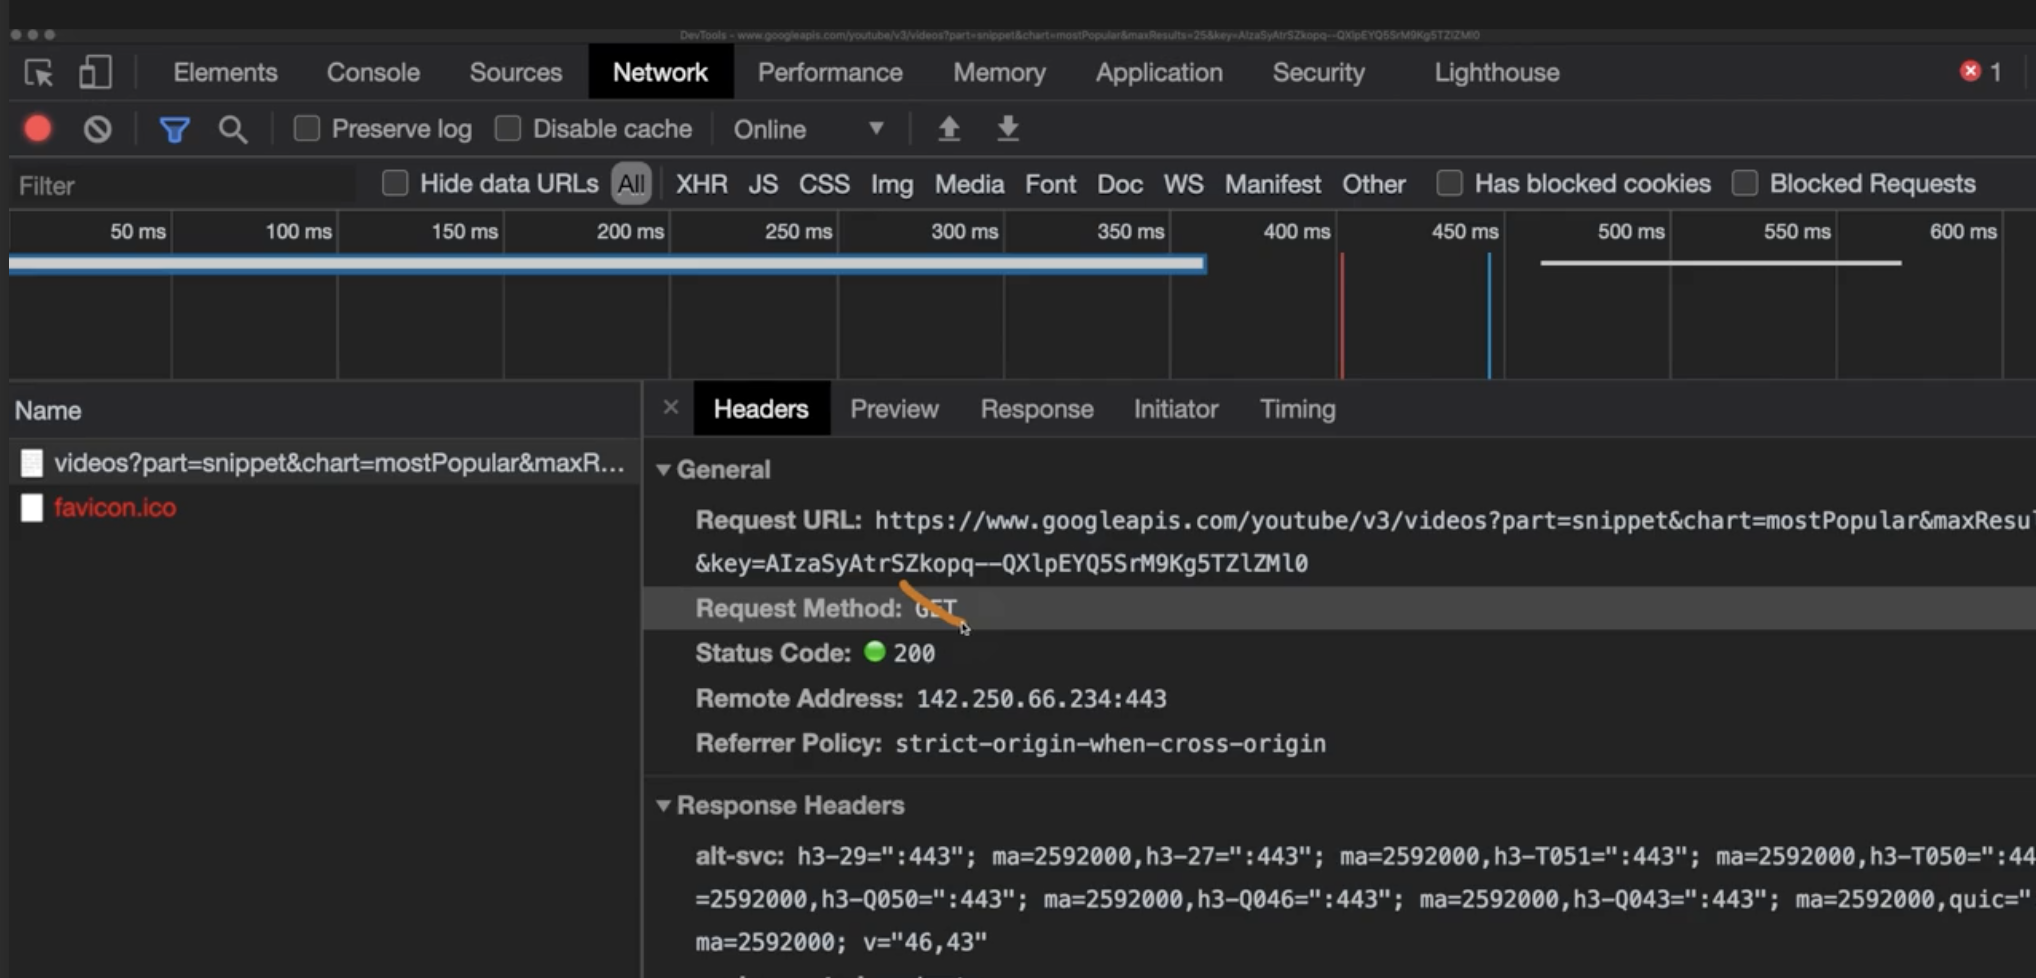
Task: Click the Remote Address 142.250.66.234:443 value
Action: [x=1041, y=698]
